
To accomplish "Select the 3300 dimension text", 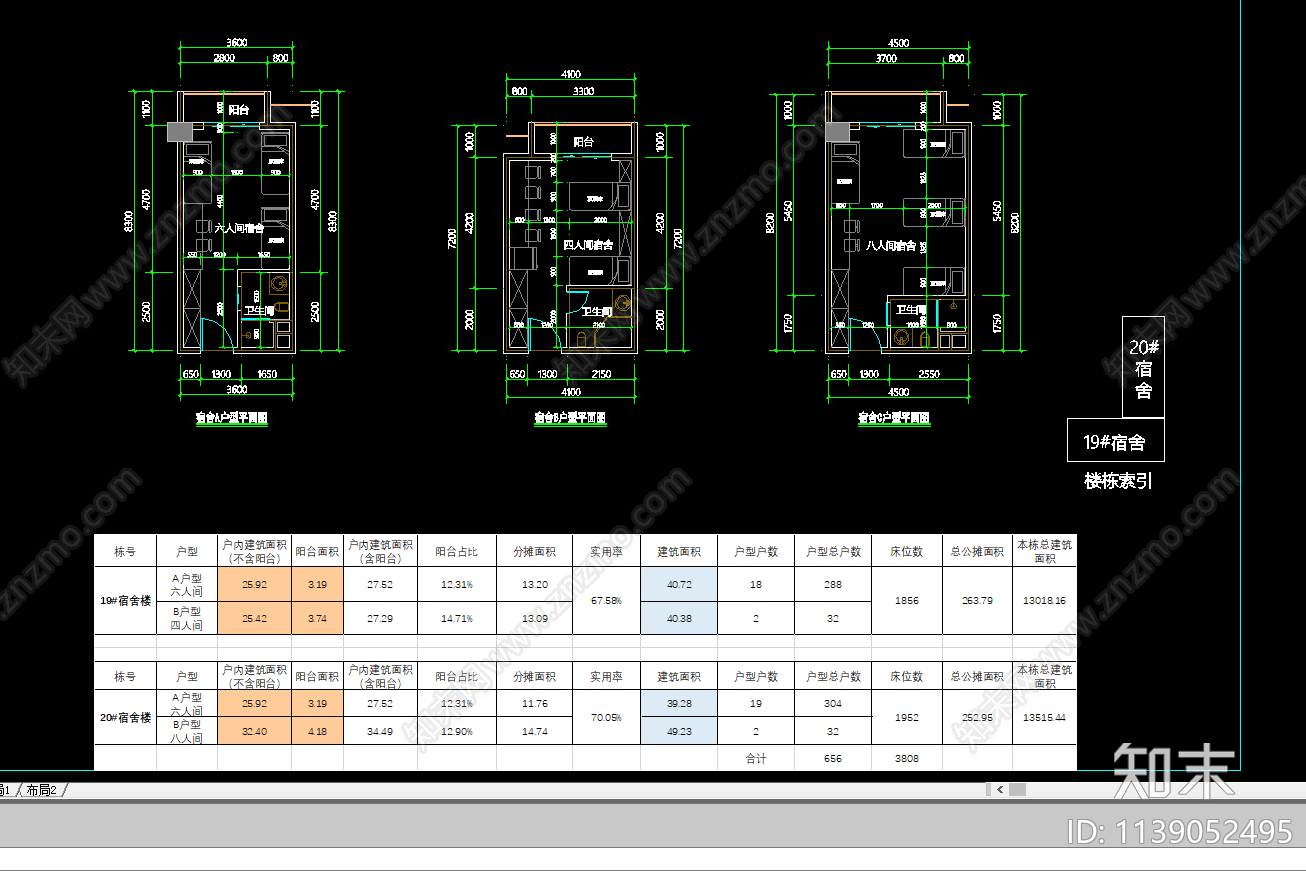I will pos(583,91).
